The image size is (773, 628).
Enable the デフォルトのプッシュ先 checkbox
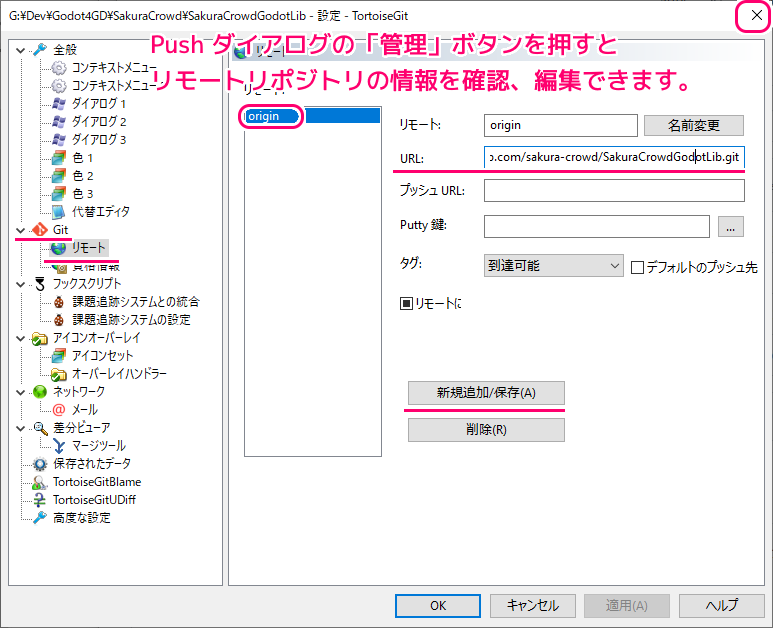(638, 267)
